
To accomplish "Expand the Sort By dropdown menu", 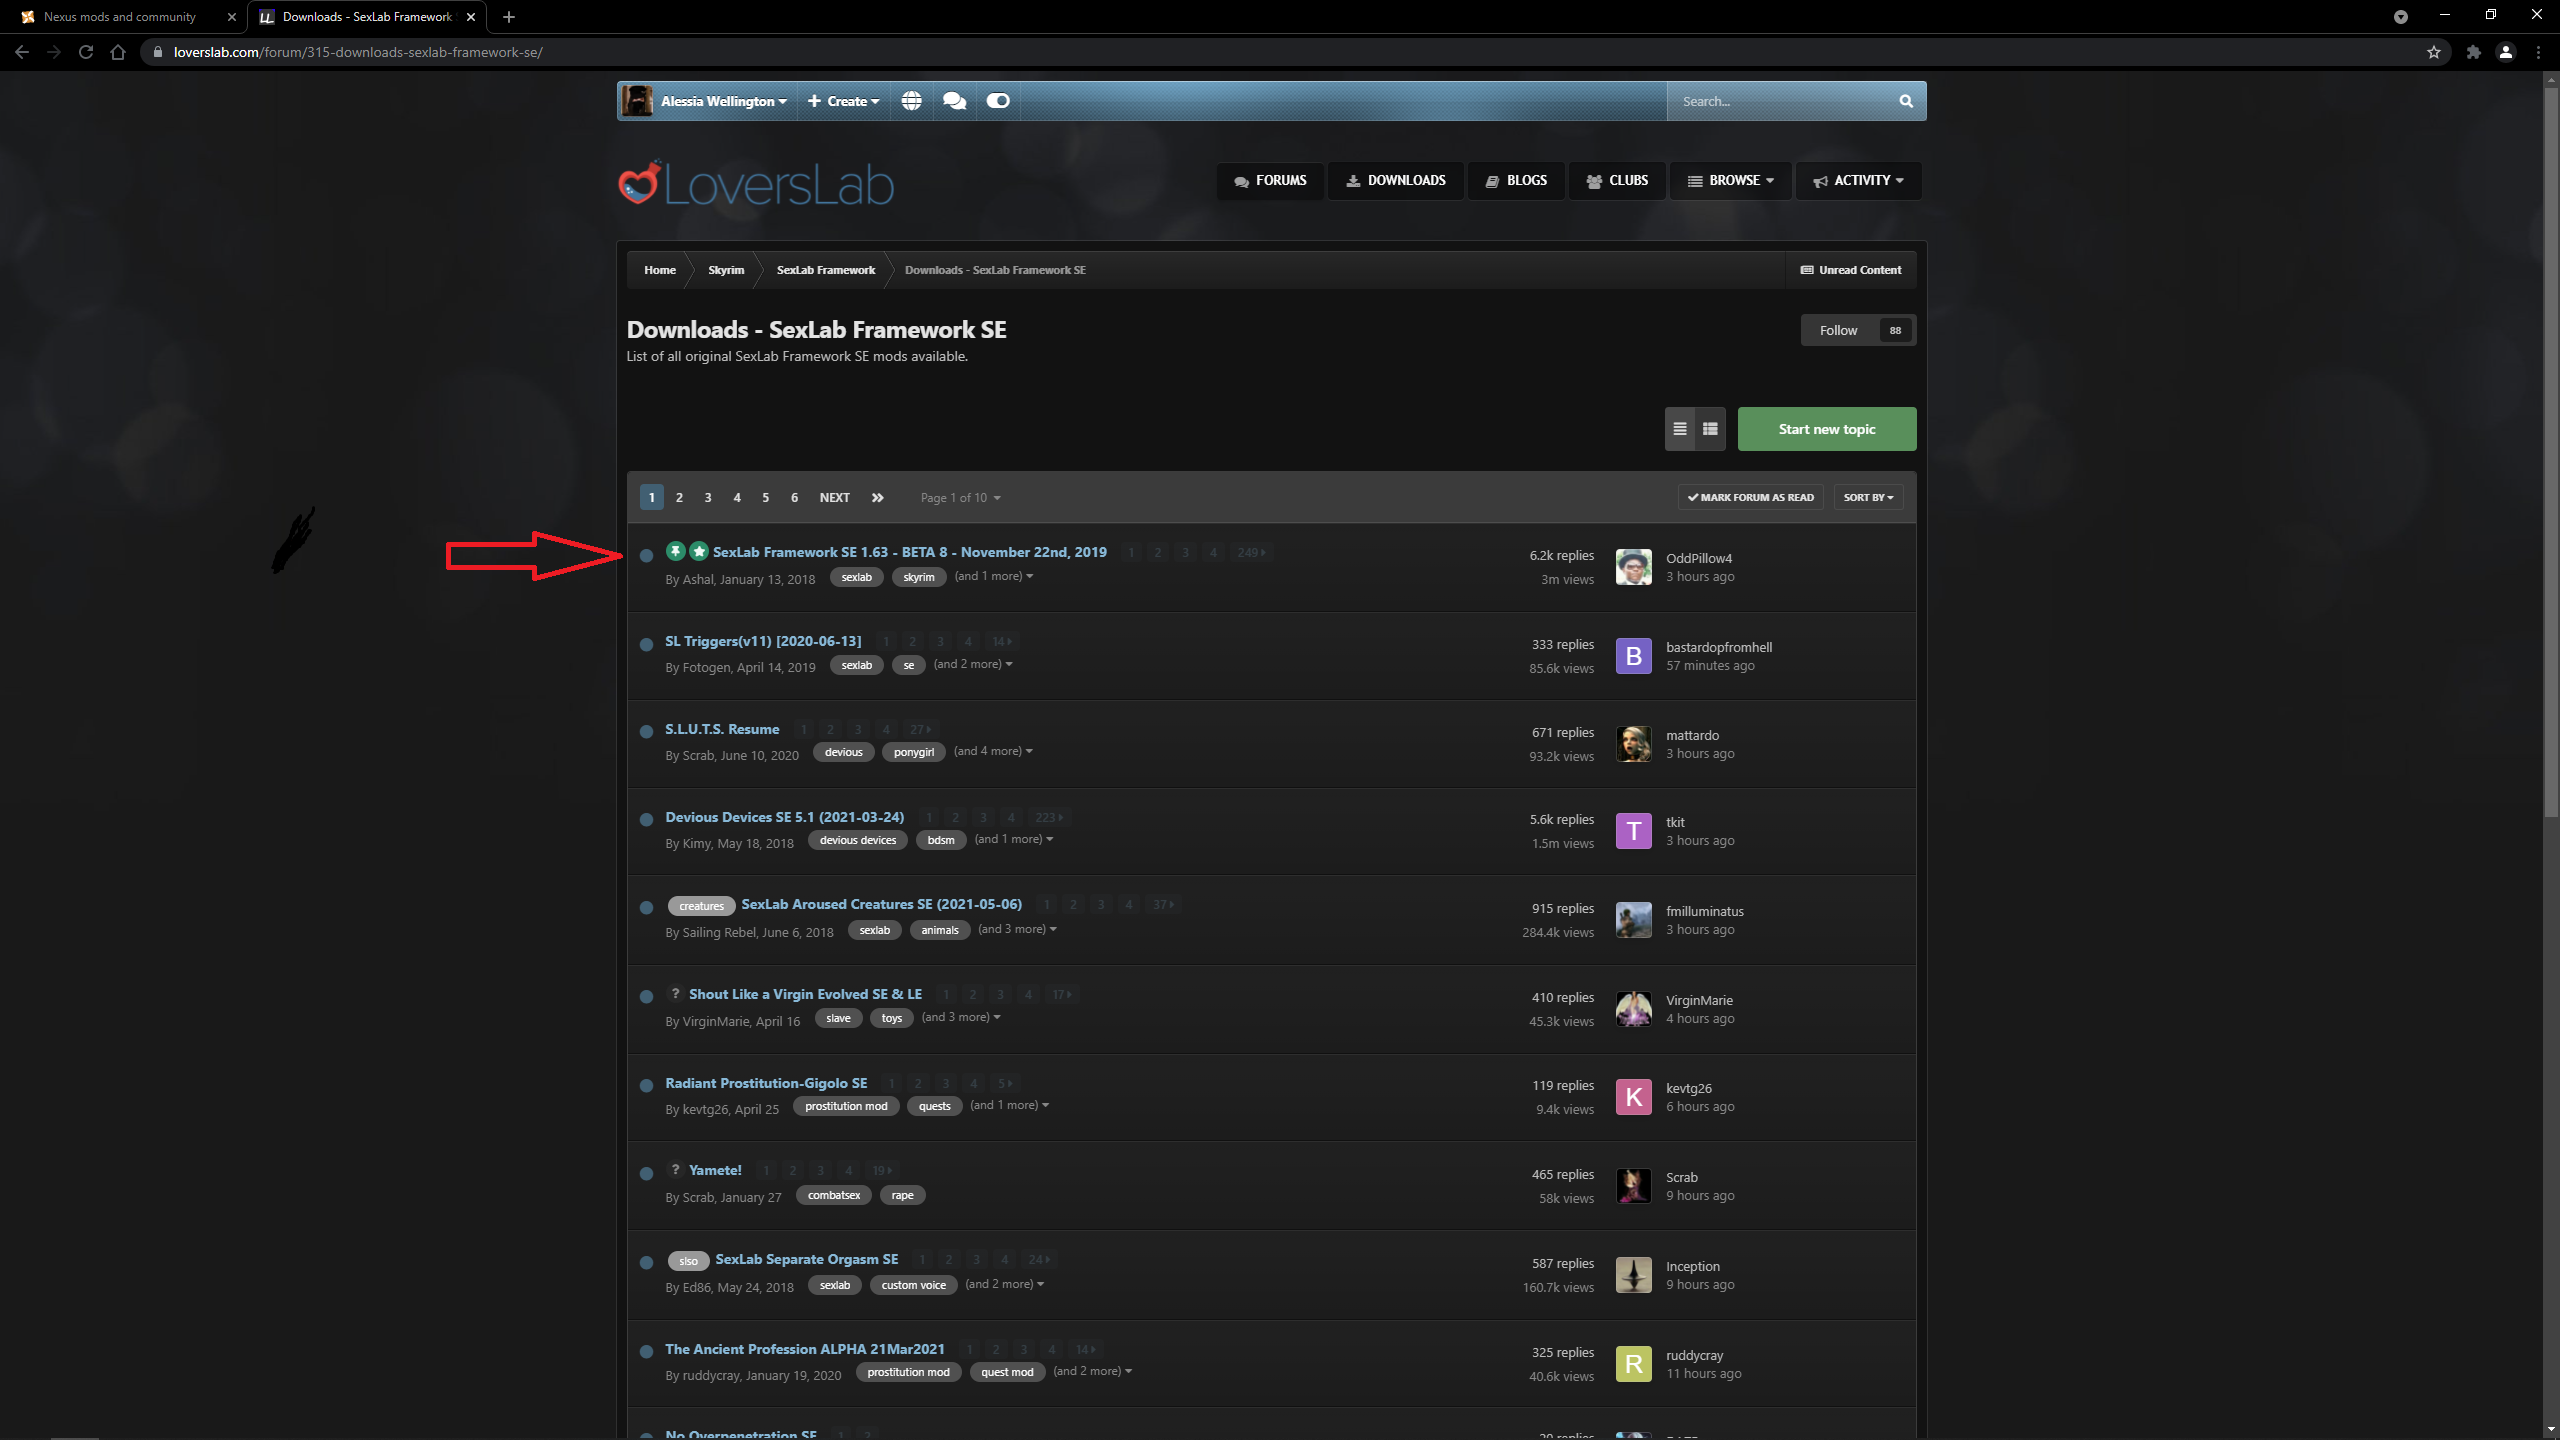I will 1867,496.
